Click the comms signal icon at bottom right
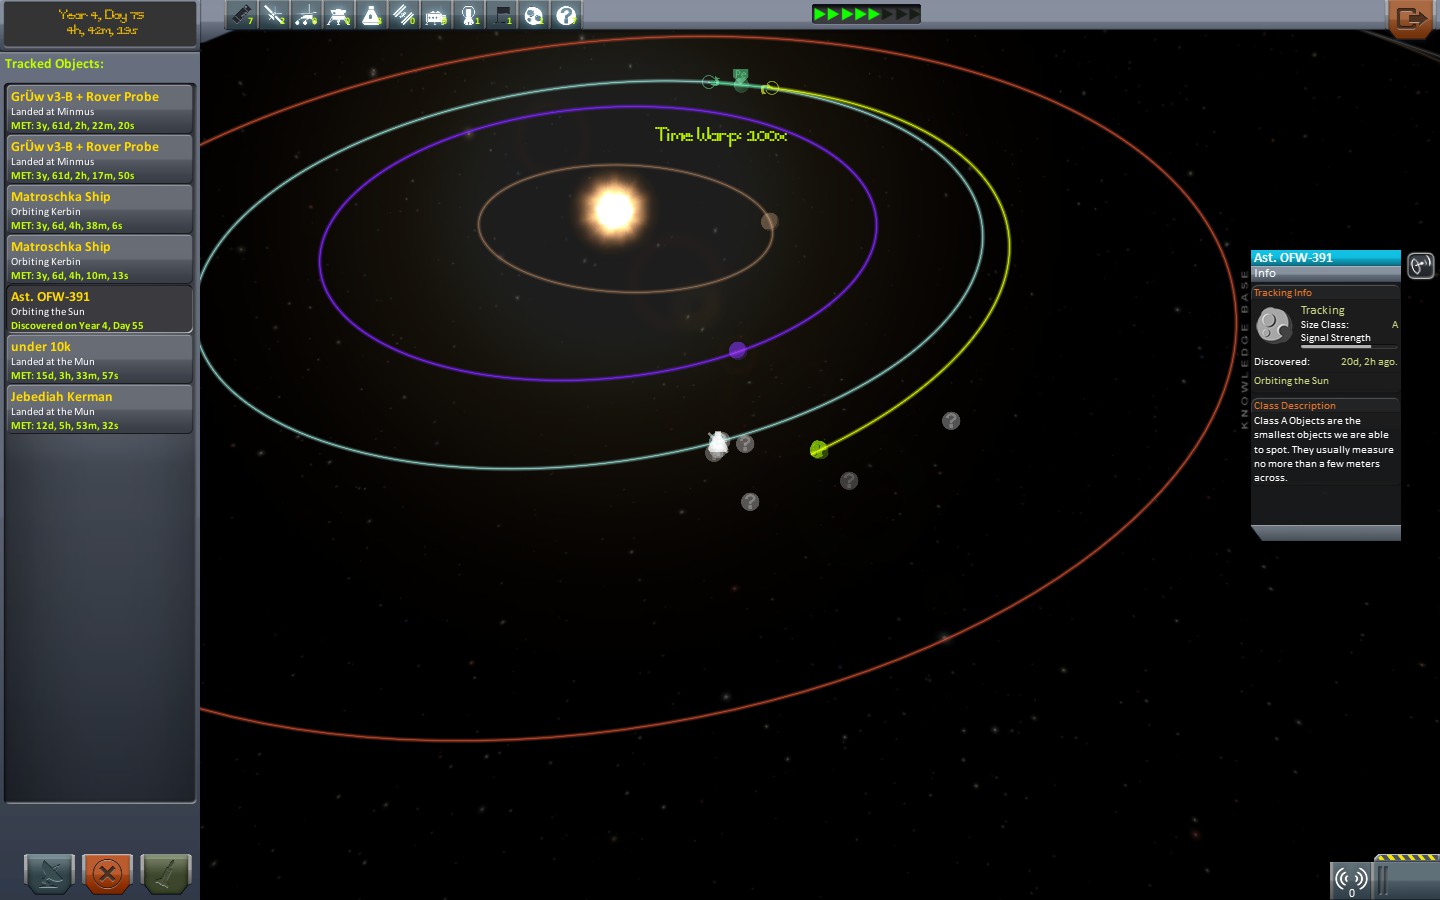1440x900 pixels. 1351,880
